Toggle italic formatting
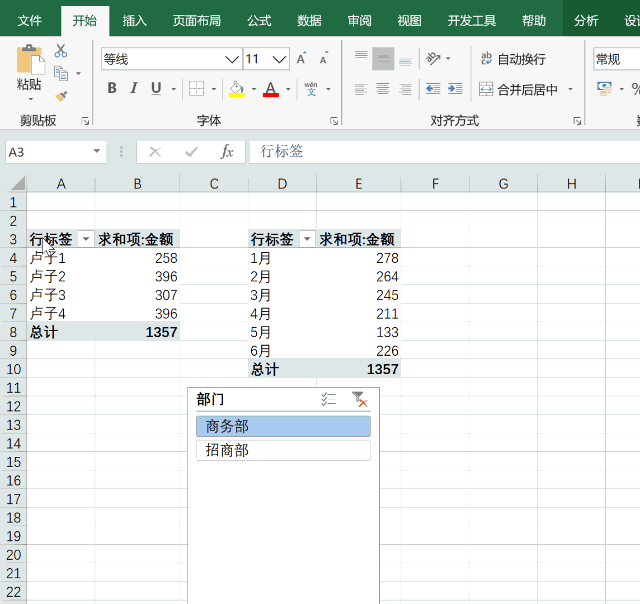This screenshot has width=640, height=604. tap(133, 88)
